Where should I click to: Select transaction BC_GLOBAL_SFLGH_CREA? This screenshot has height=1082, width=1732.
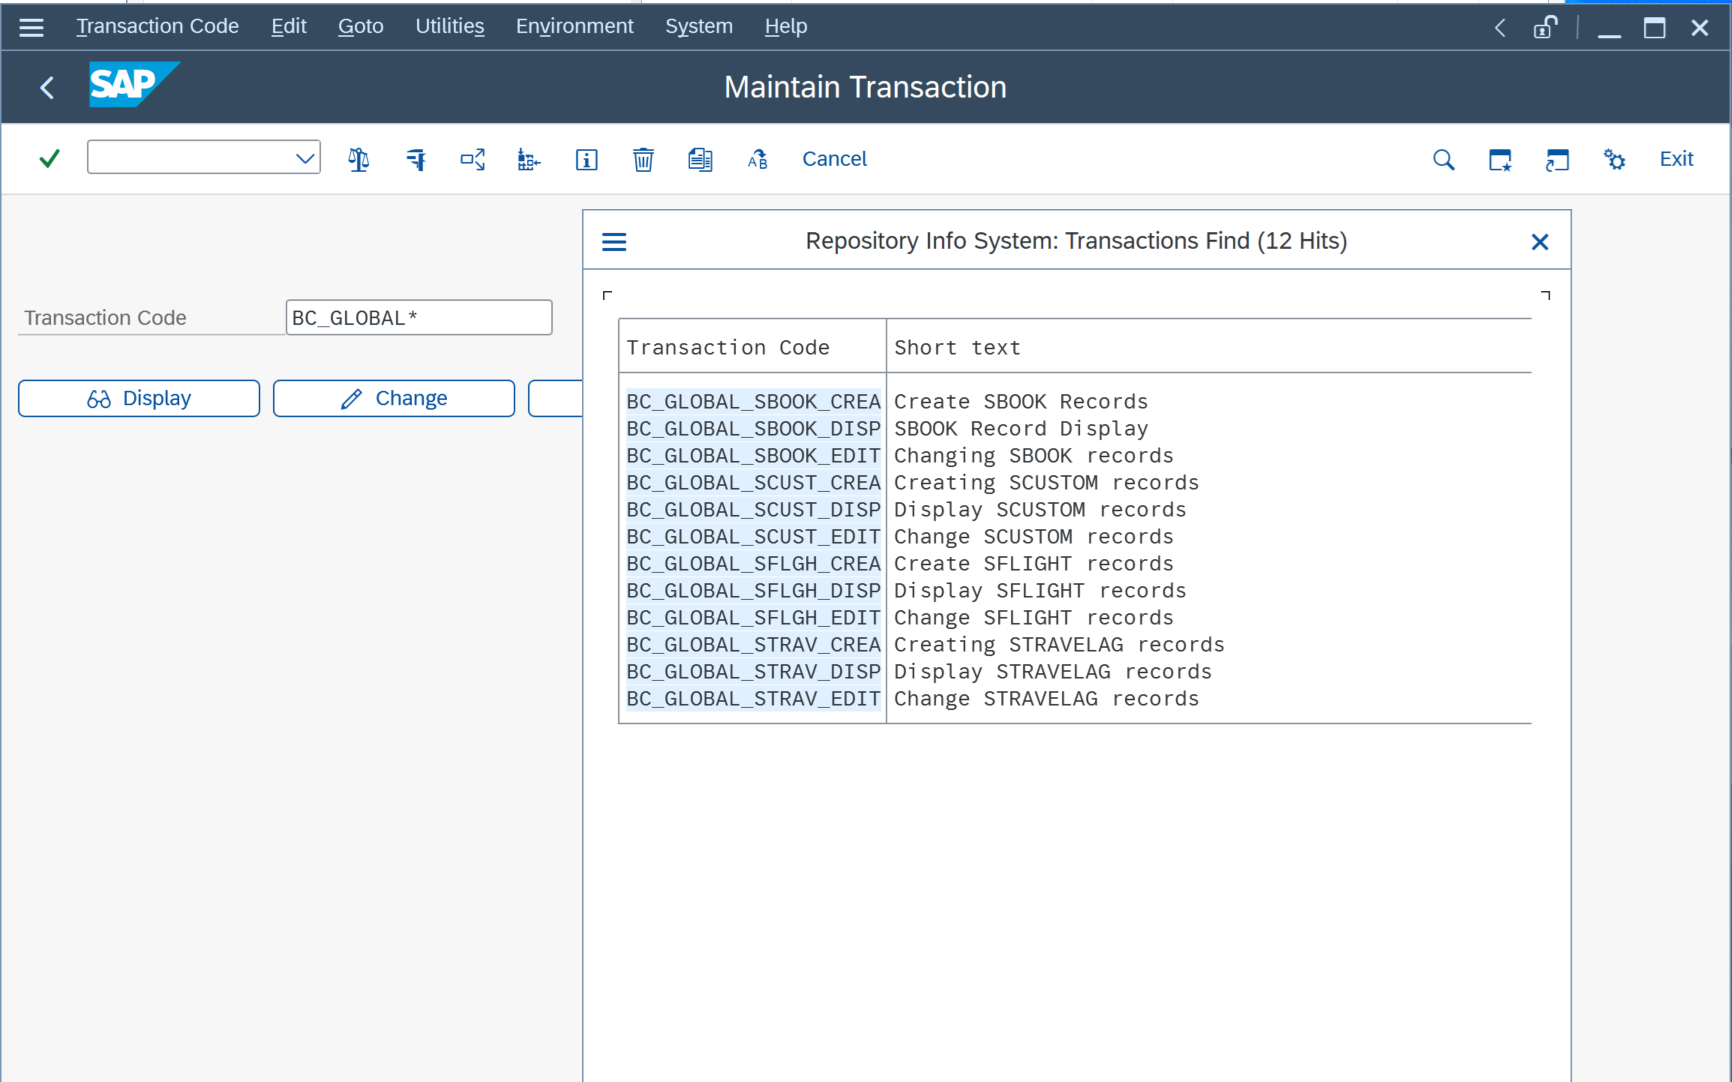[753, 563]
